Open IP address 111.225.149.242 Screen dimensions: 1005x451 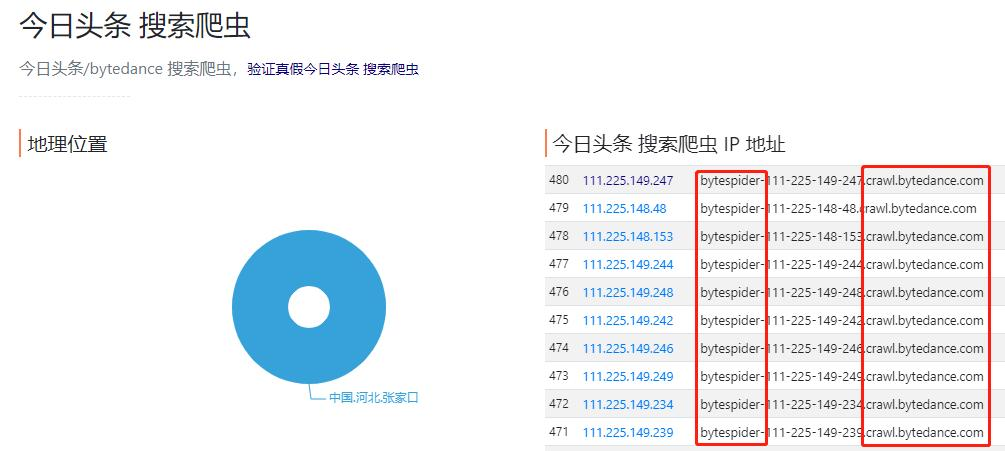pos(628,320)
